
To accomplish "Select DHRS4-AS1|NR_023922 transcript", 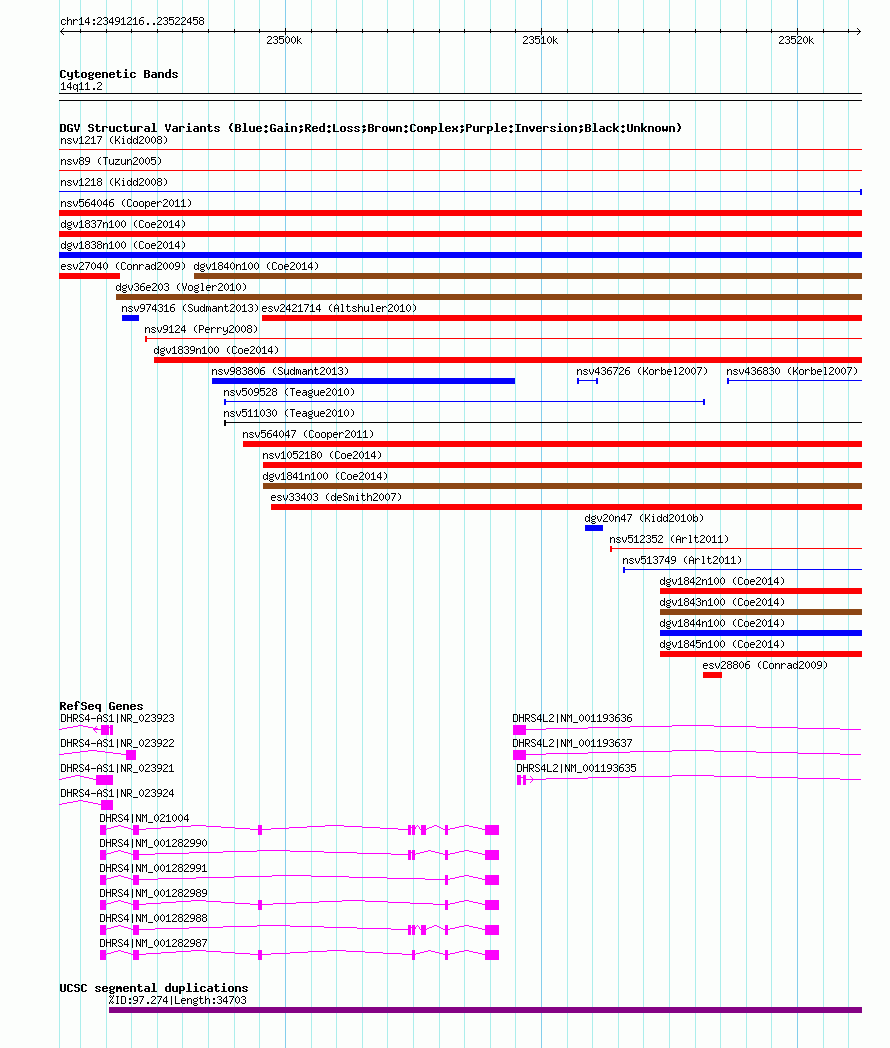I will tap(118, 743).
